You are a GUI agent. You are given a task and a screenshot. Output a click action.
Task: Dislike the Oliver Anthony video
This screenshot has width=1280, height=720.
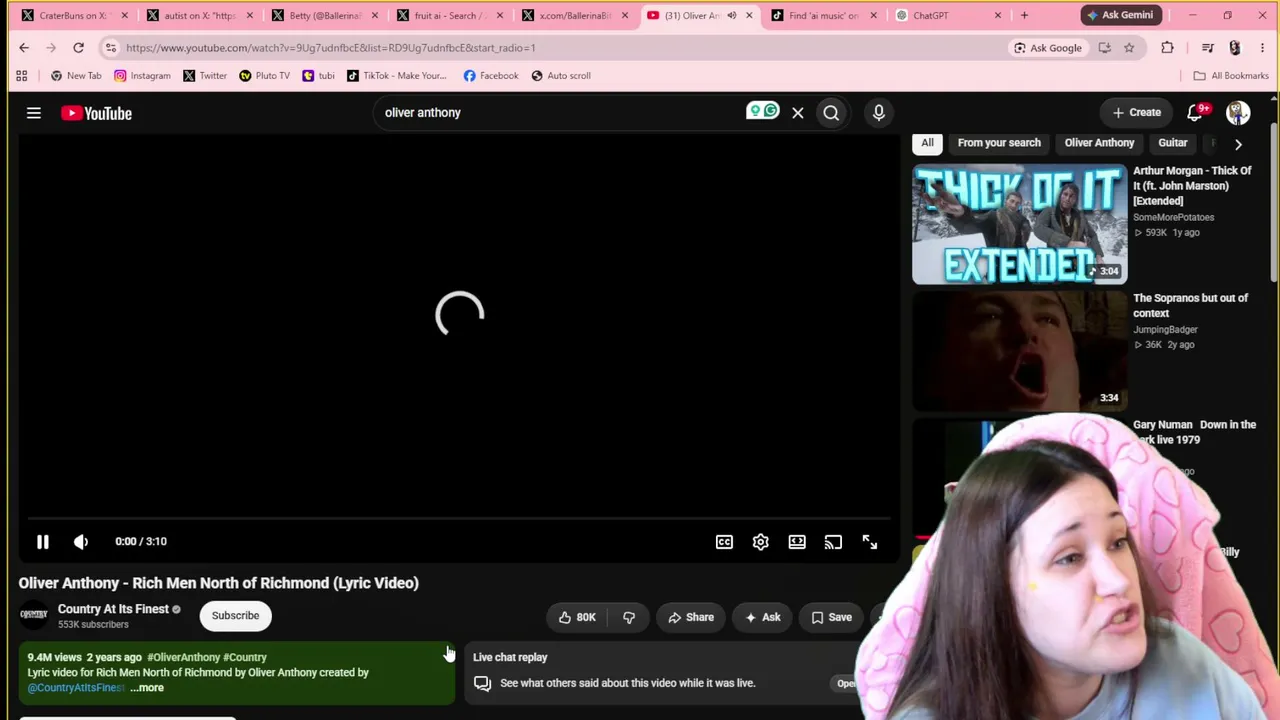pos(629,617)
